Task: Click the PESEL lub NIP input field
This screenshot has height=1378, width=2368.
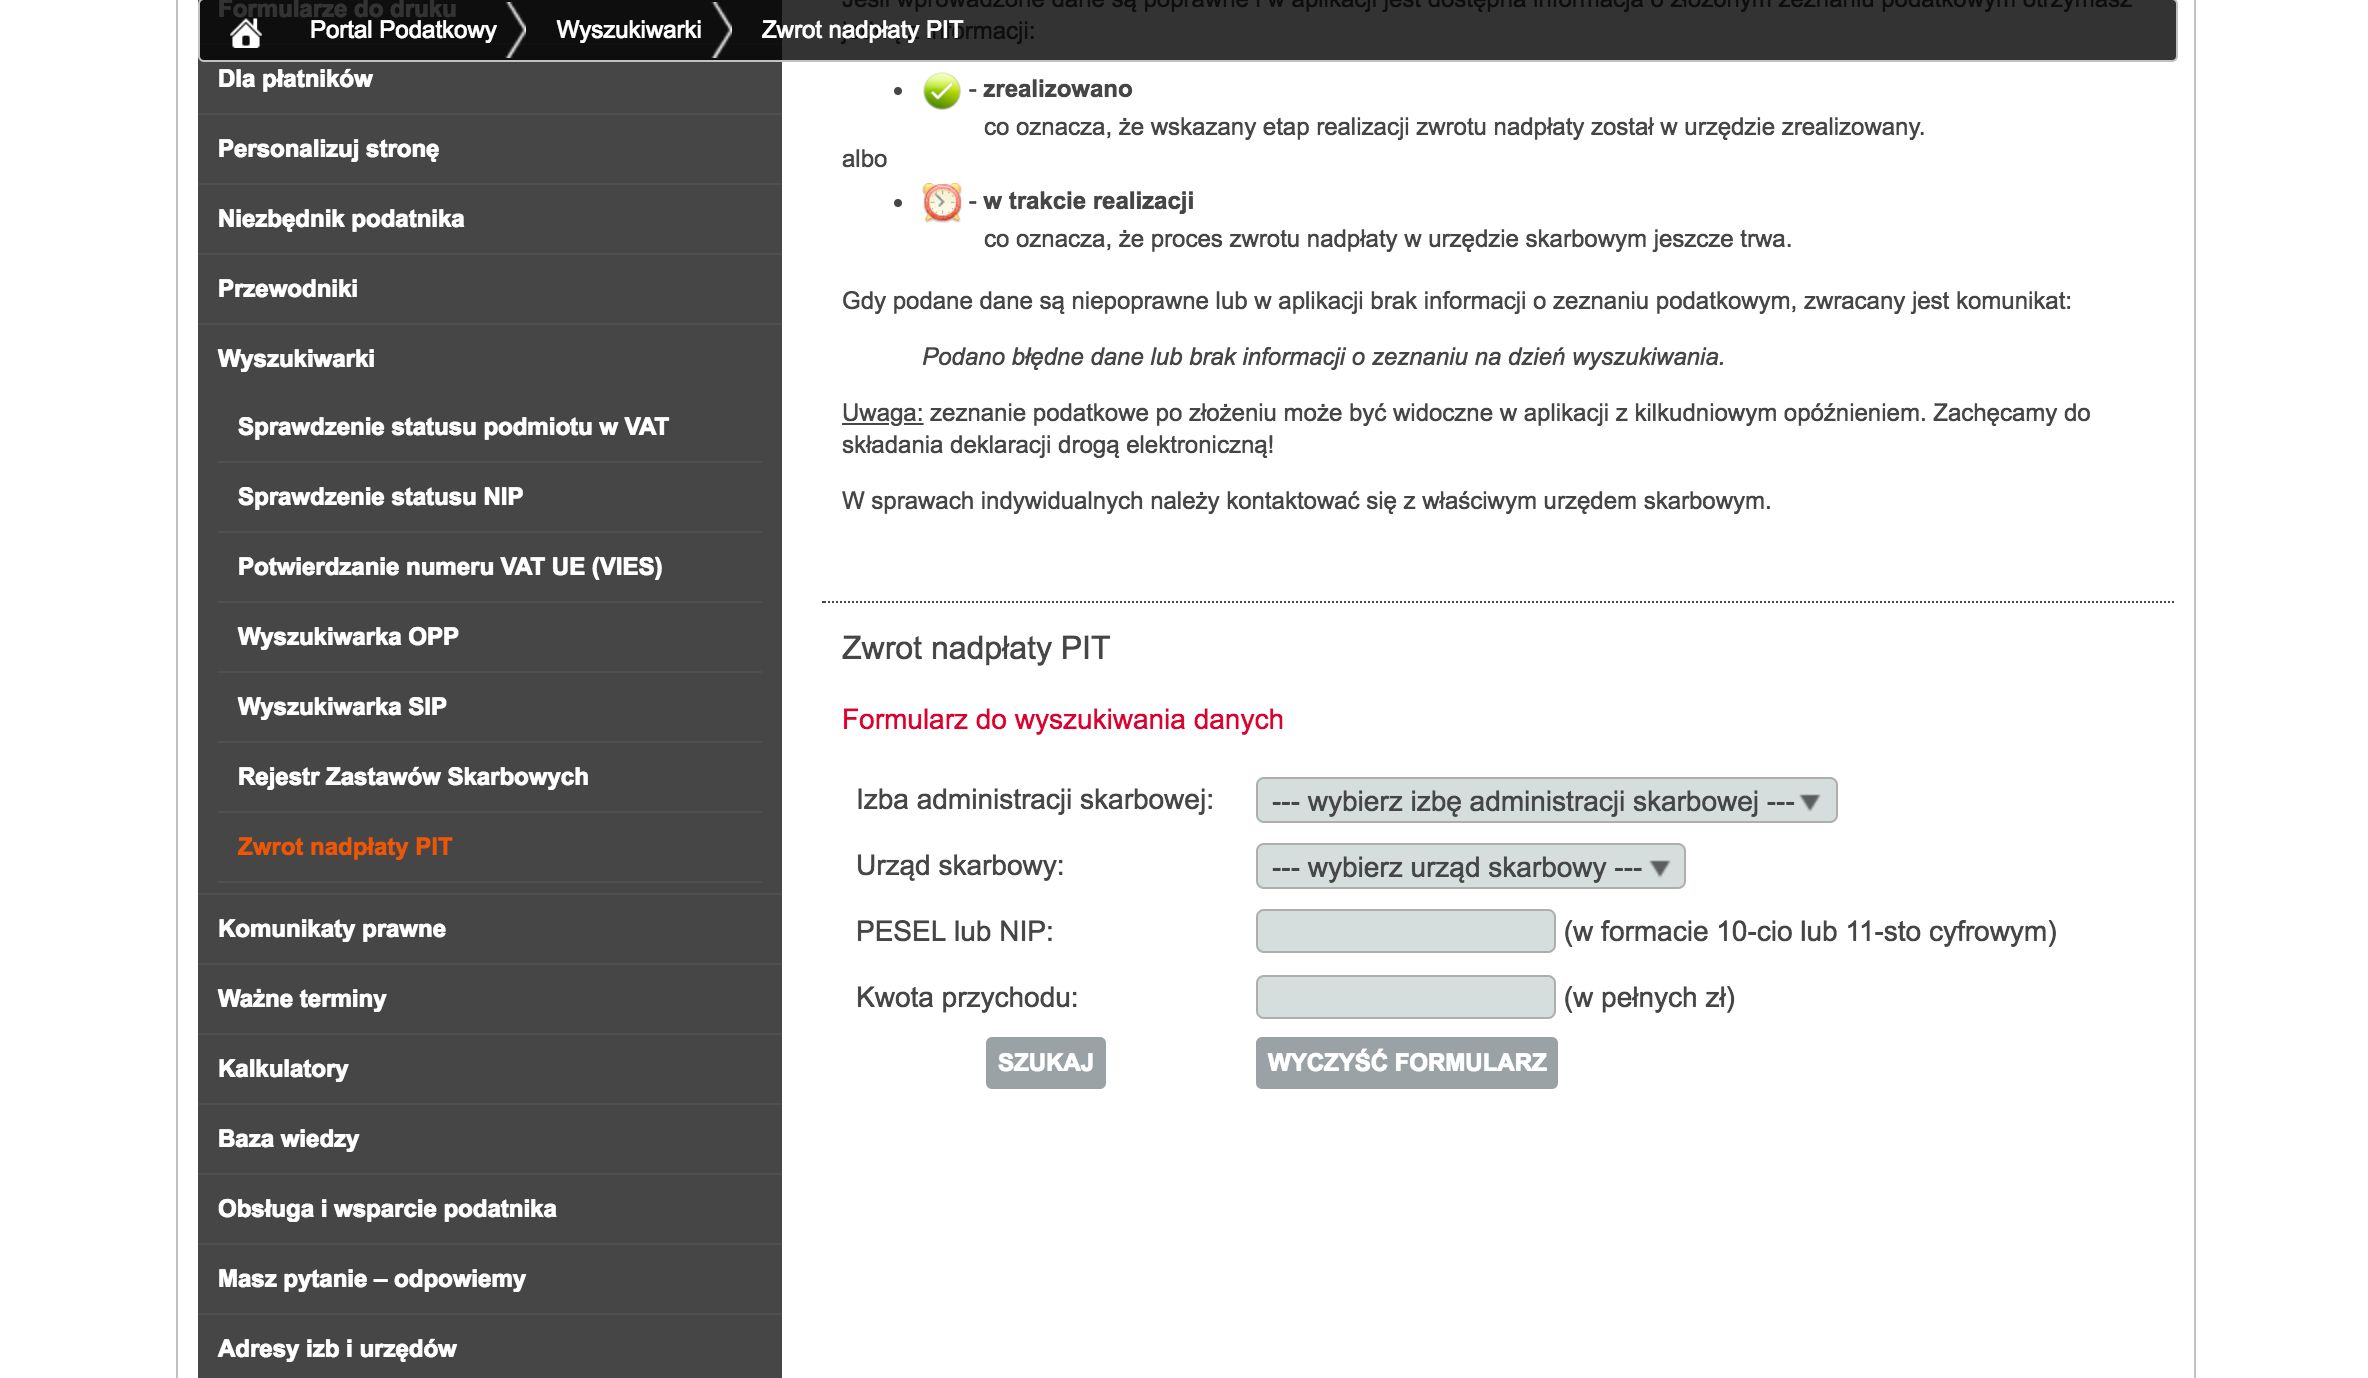Action: point(1404,932)
